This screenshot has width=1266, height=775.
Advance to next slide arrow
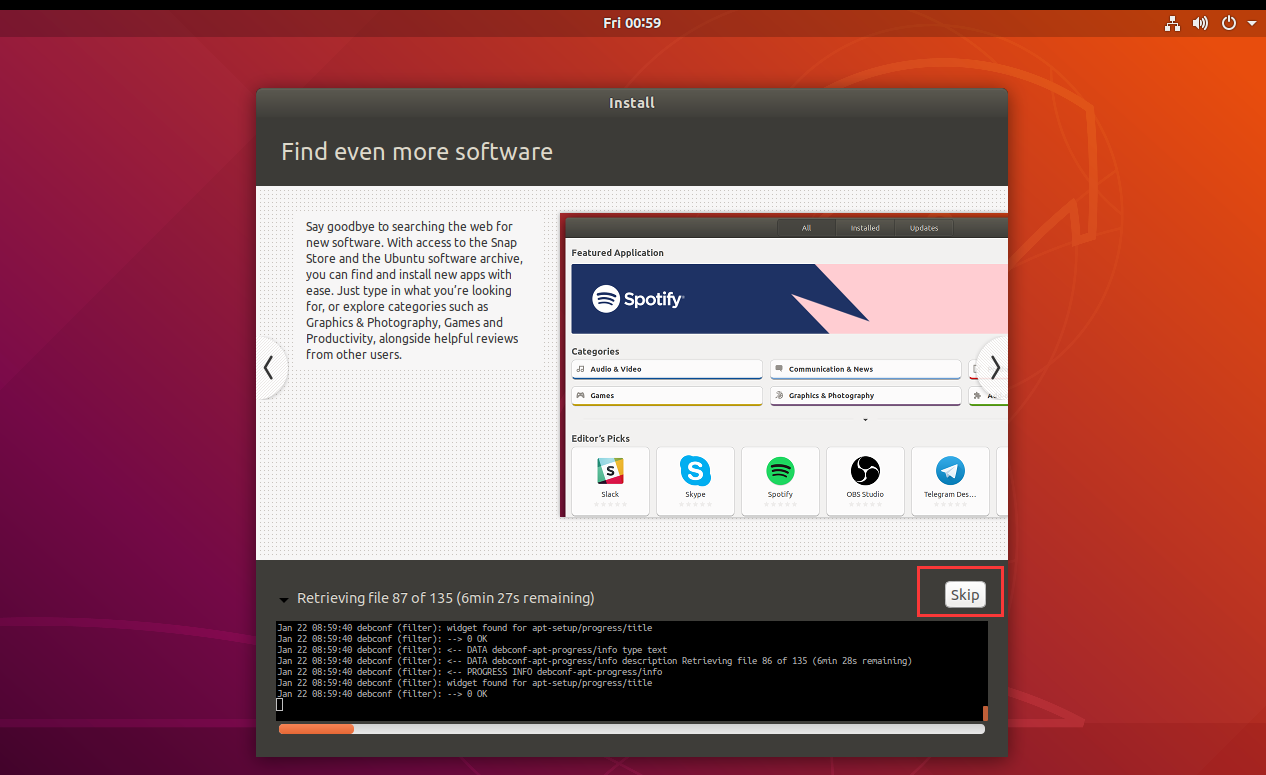[994, 368]
